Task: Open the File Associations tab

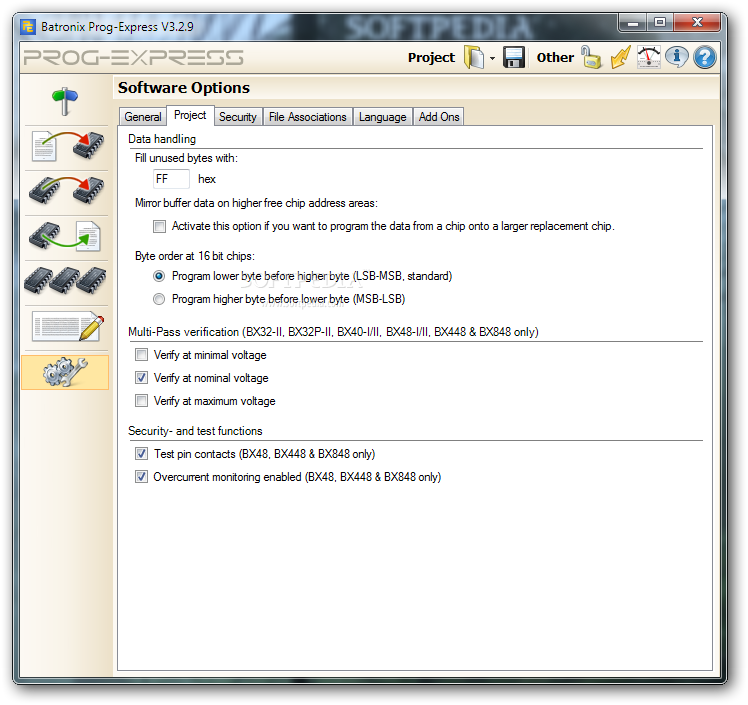Action: 308,116
